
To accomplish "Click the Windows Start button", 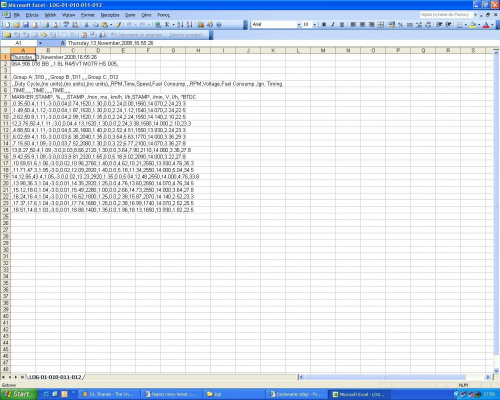I will (x=18, y=394).
